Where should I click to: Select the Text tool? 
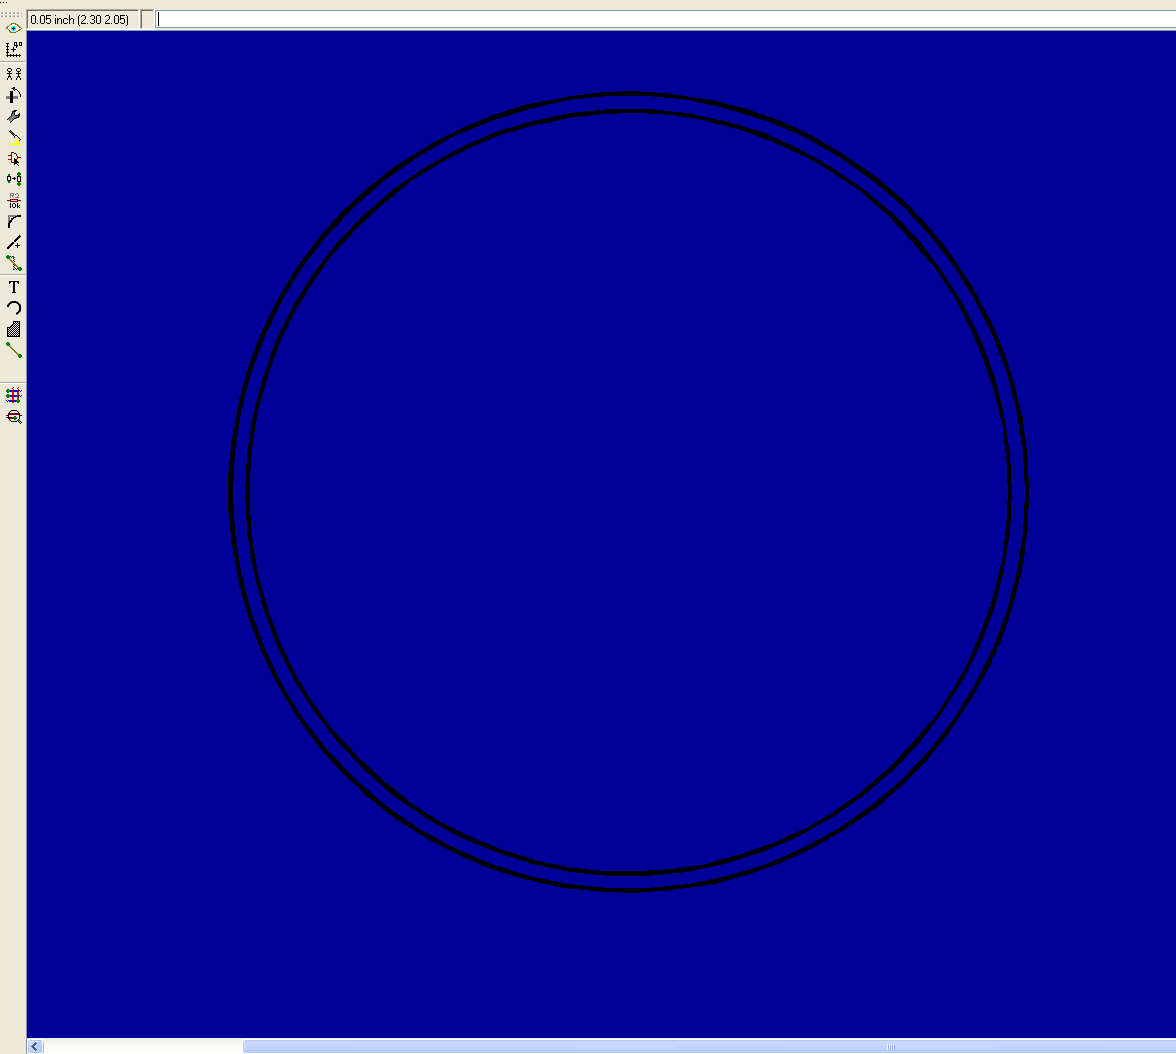pyautogui.click(x=14, y=287)
